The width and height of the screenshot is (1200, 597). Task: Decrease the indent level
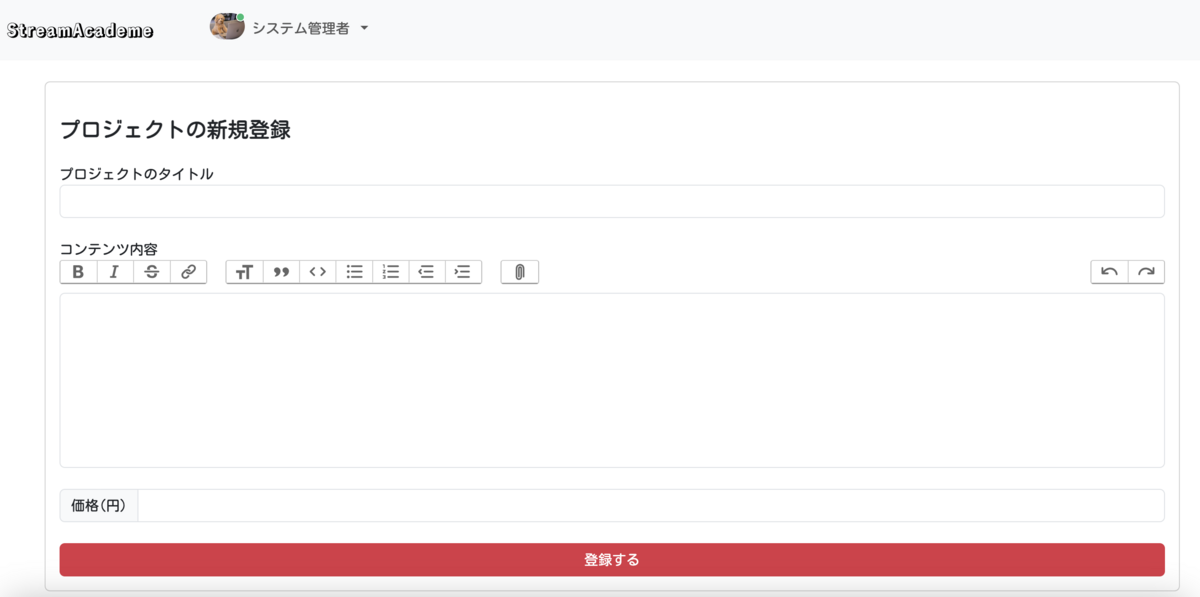coord(427,272)
